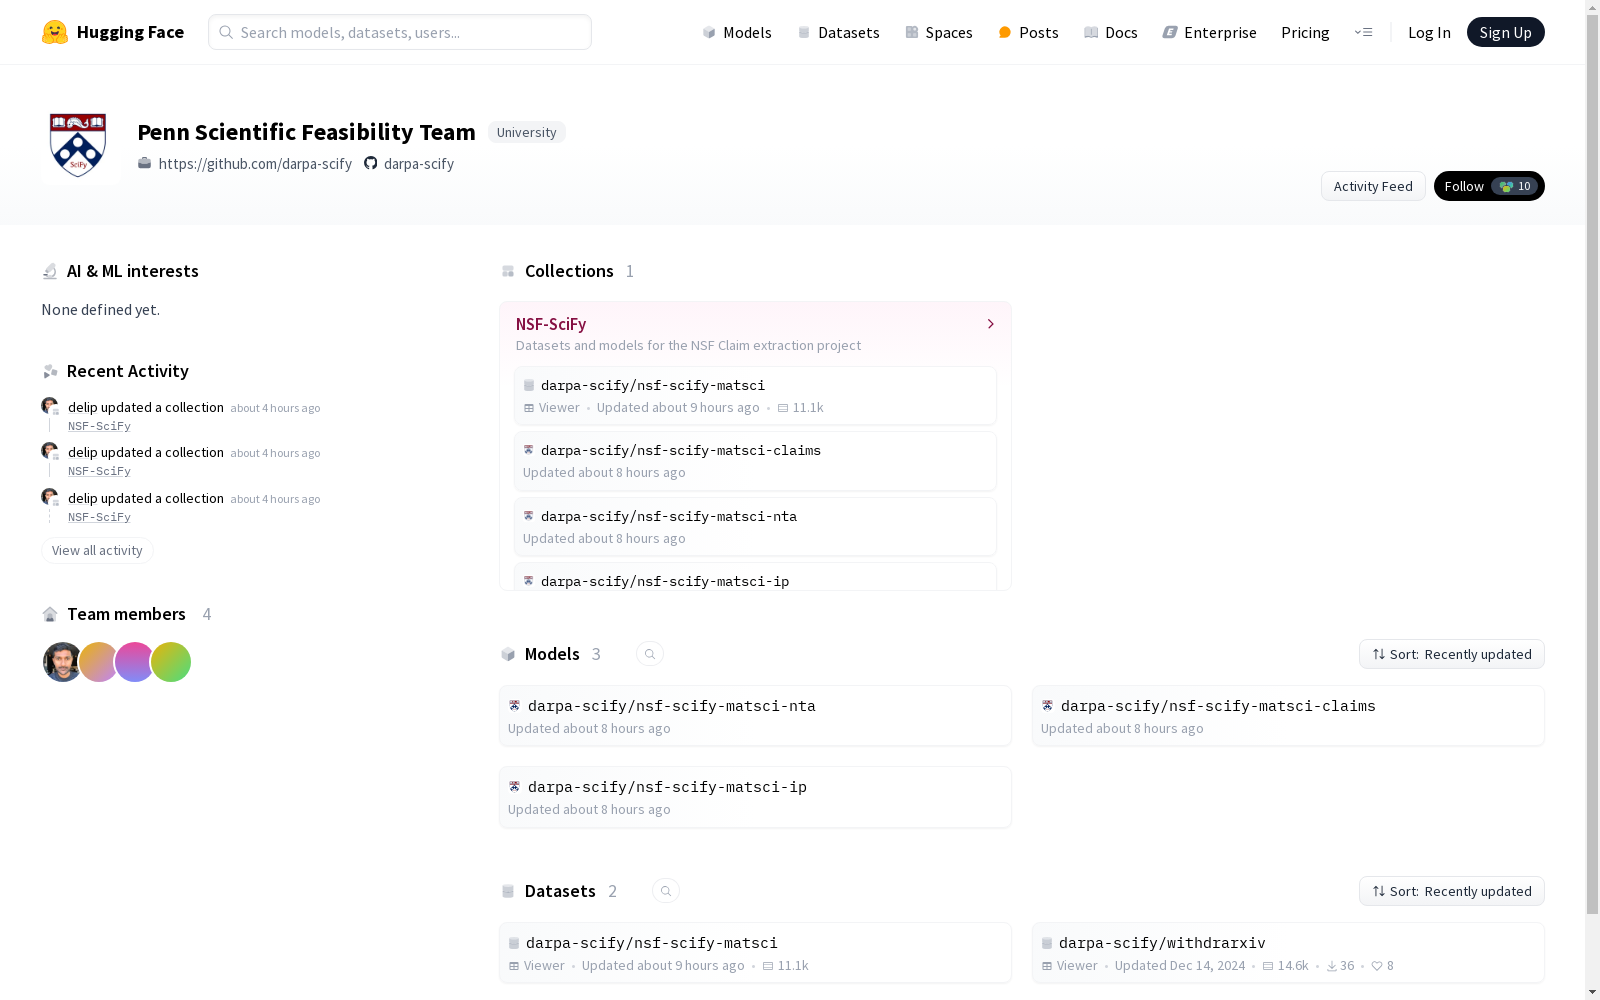Click the Team members heading
Image resolution: width=1600 pixels, height=1000 pixels.
click(126, 614)
